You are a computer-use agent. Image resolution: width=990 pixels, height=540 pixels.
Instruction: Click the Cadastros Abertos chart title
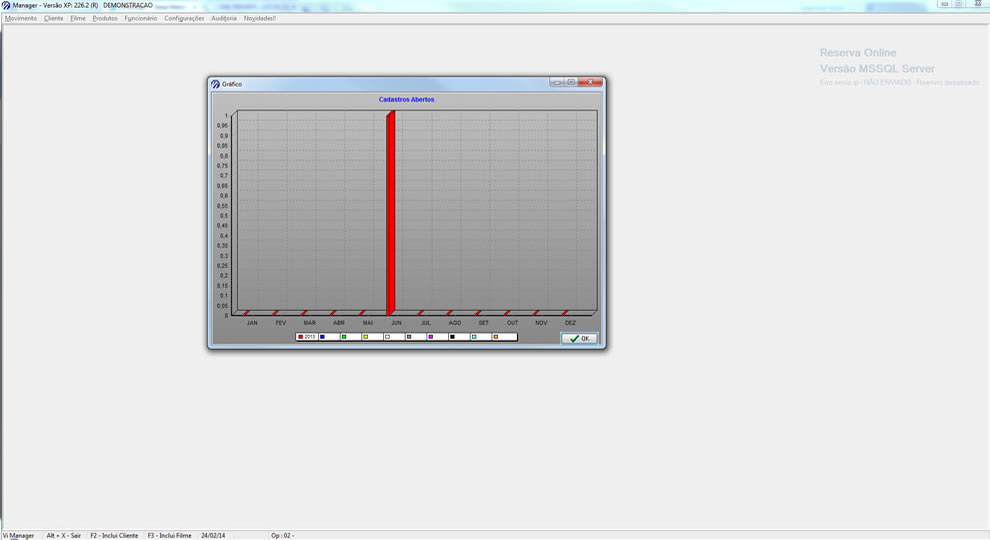[x=406, y=100]
